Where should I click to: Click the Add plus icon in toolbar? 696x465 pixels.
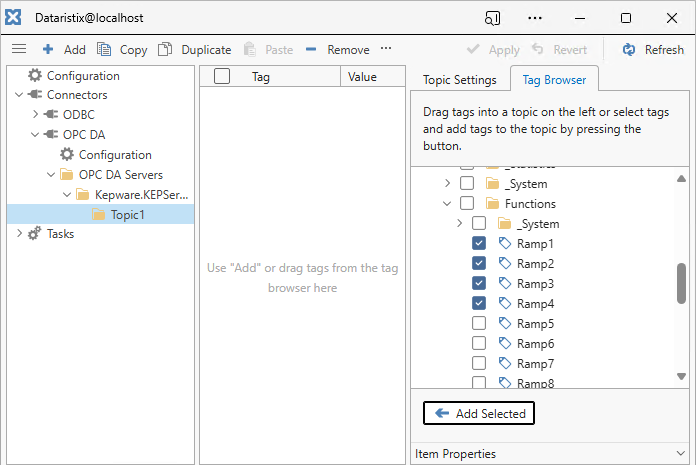click(x=48, y=50)
